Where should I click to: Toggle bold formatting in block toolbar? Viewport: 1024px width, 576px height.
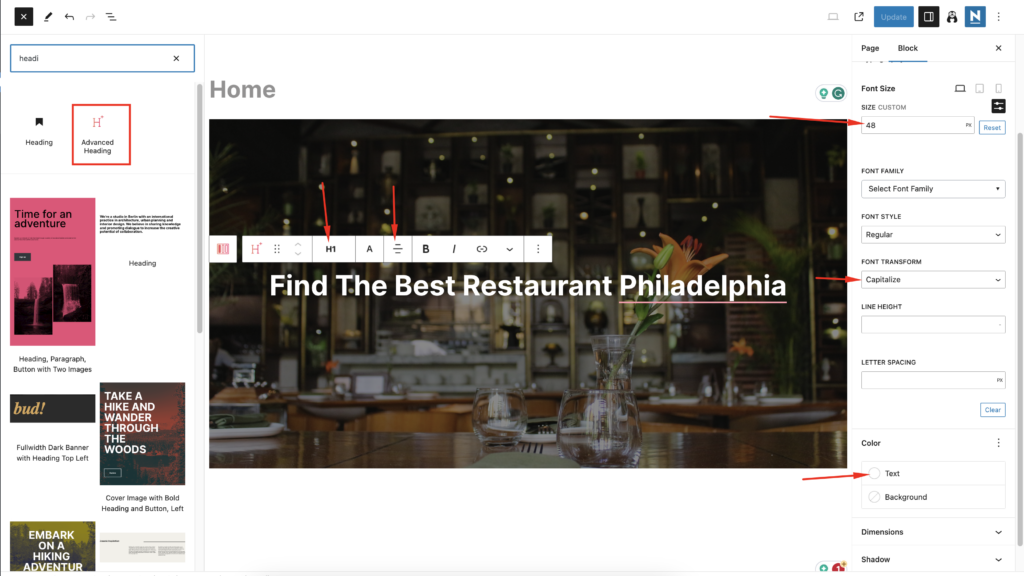(x=426, y=249)
